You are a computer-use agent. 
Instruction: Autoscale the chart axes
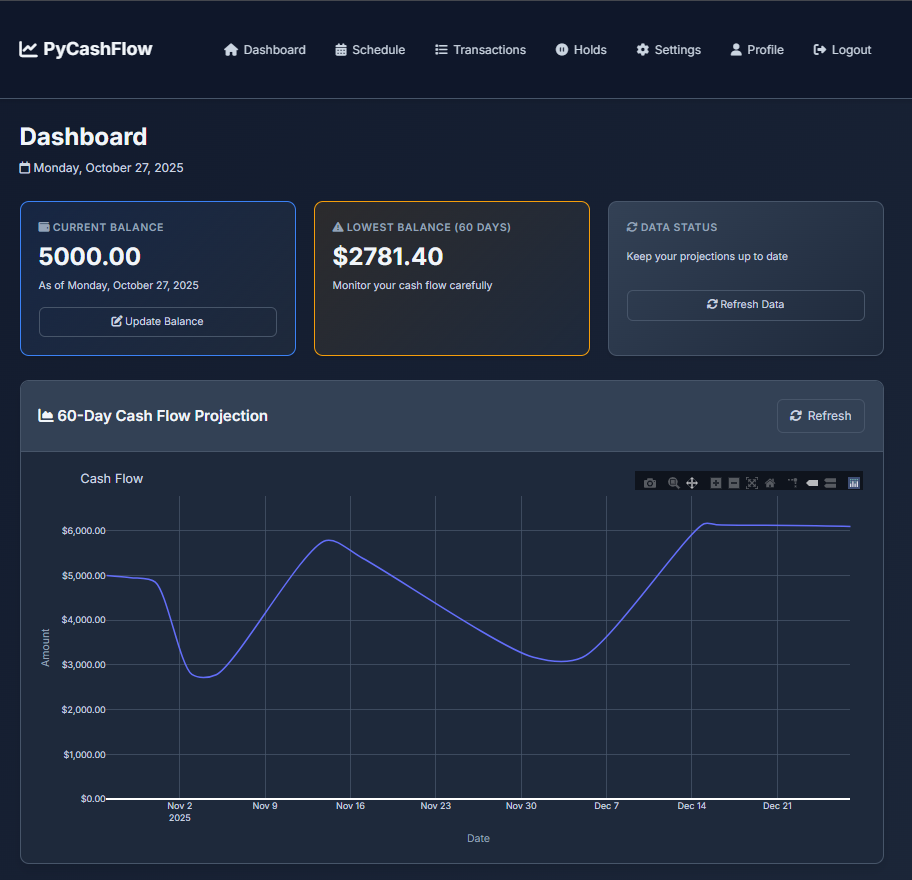[752, 481]
